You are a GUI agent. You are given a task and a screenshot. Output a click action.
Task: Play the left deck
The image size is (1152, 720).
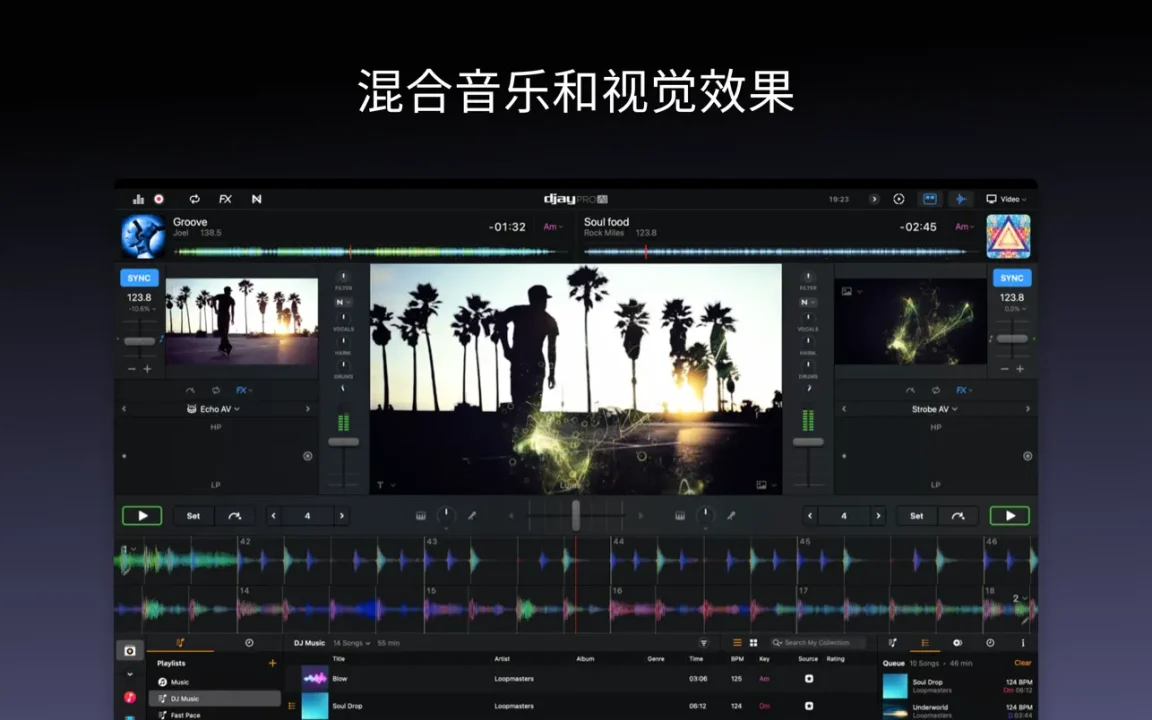(x=143, y=516)
